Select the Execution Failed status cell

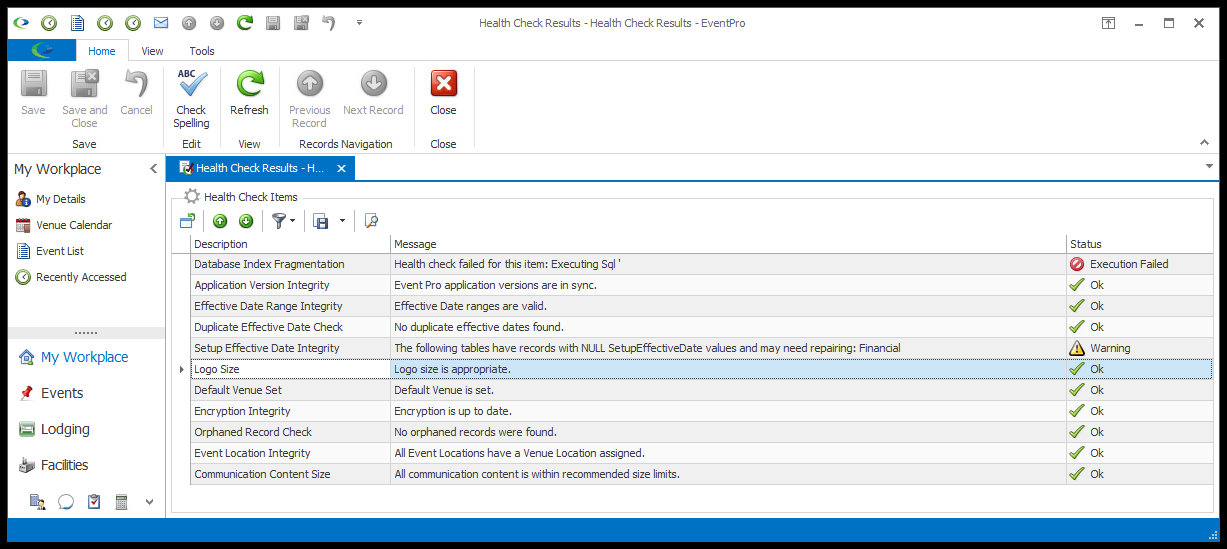(1139, 264)
